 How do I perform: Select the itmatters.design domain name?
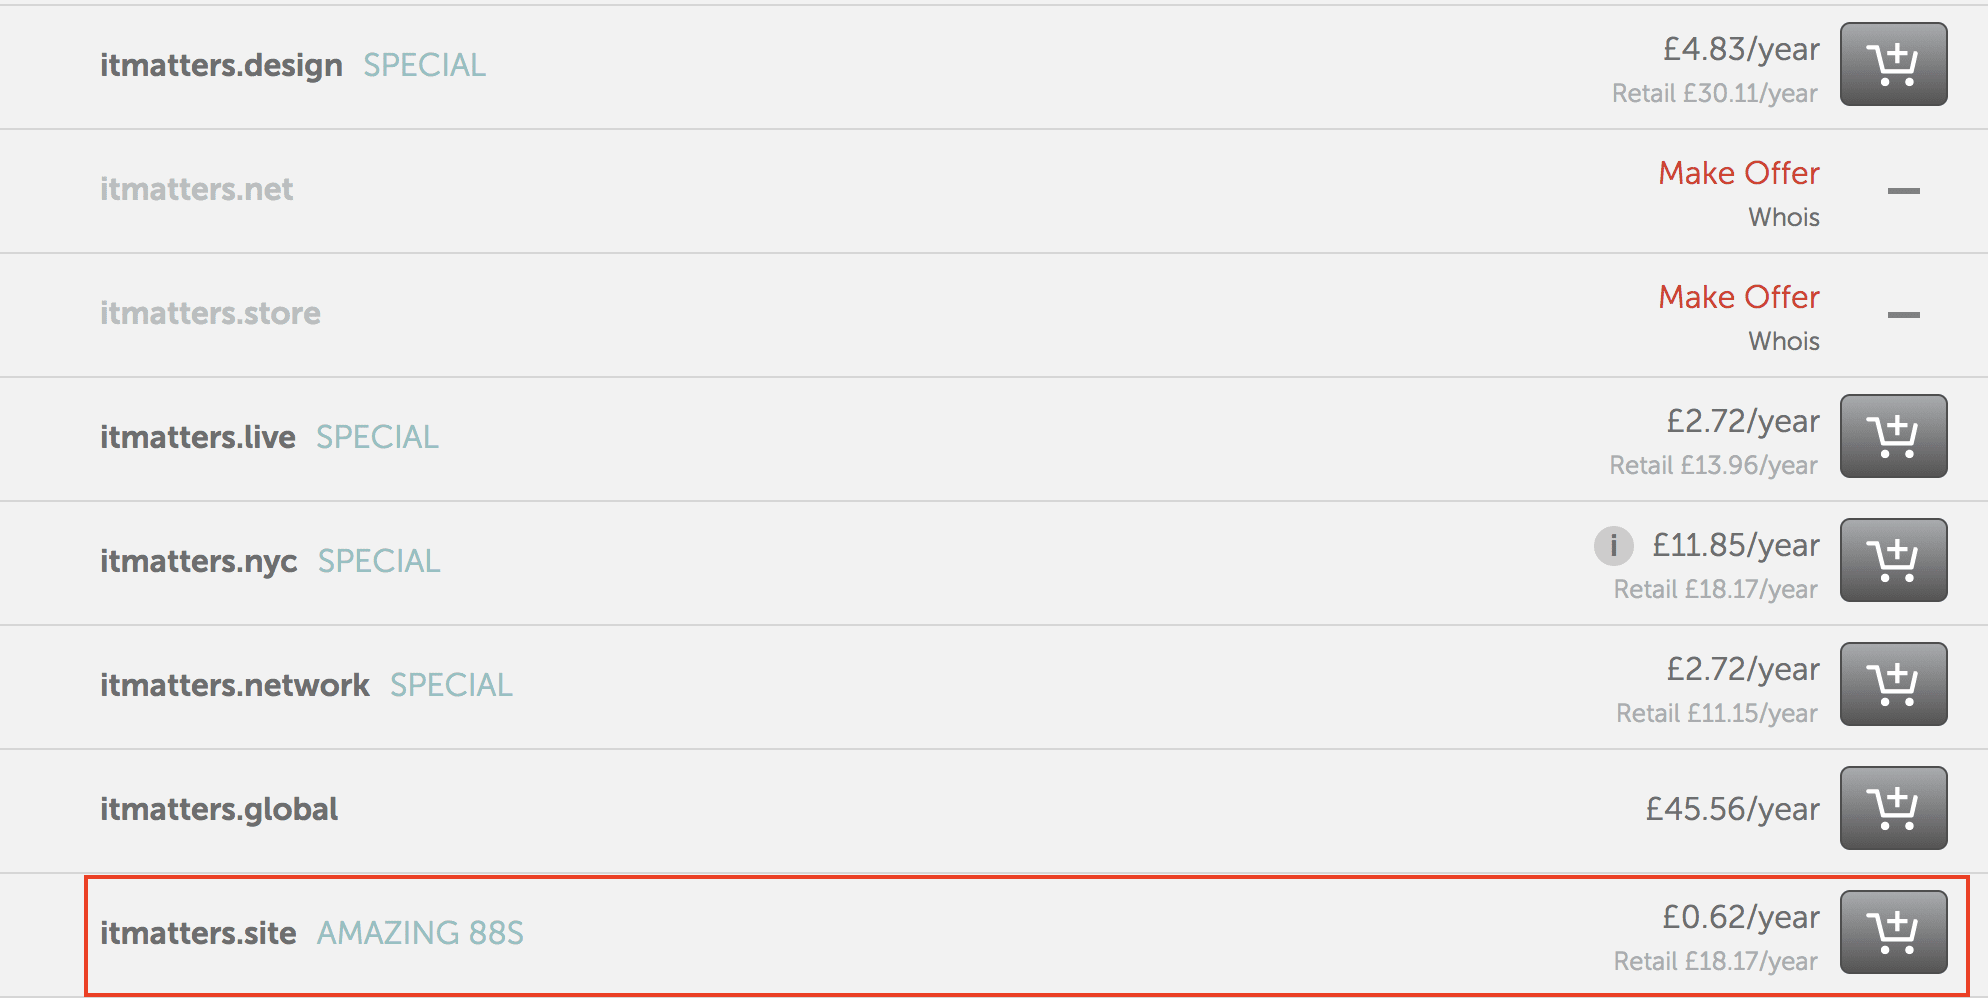pyautogui.click(x=221, y=66)
